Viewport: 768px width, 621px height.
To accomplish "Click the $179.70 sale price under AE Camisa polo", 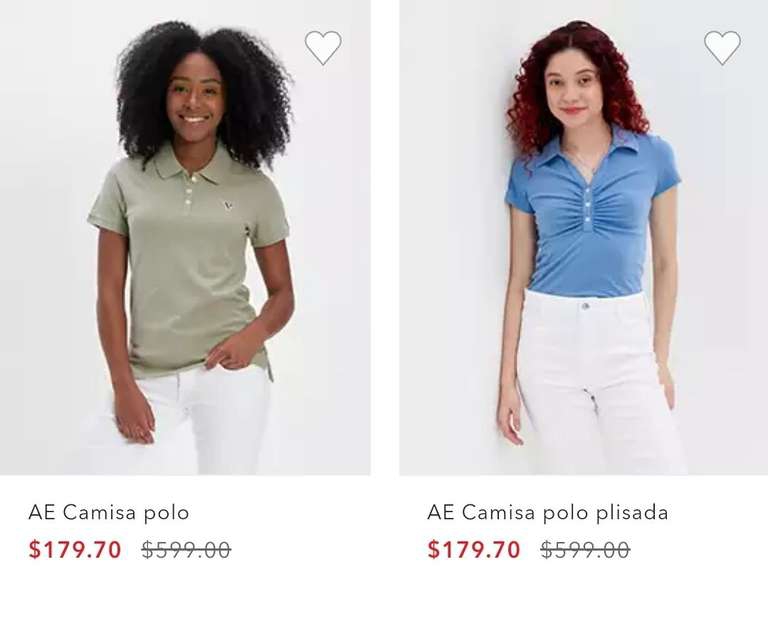I will [75, 549].
